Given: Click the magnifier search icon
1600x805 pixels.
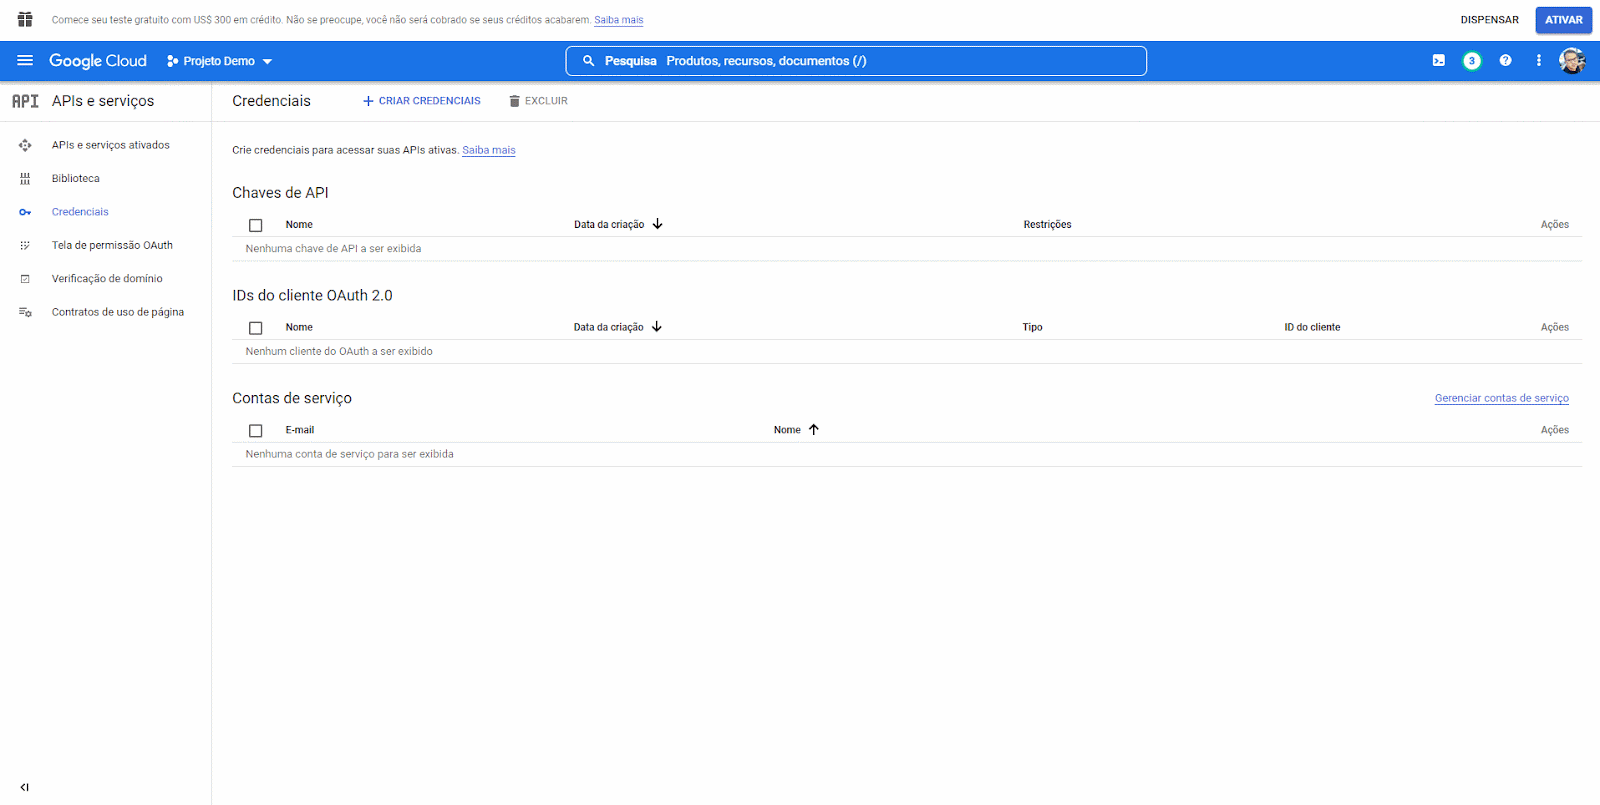Looking at the screenshot, I should (588, 61).
